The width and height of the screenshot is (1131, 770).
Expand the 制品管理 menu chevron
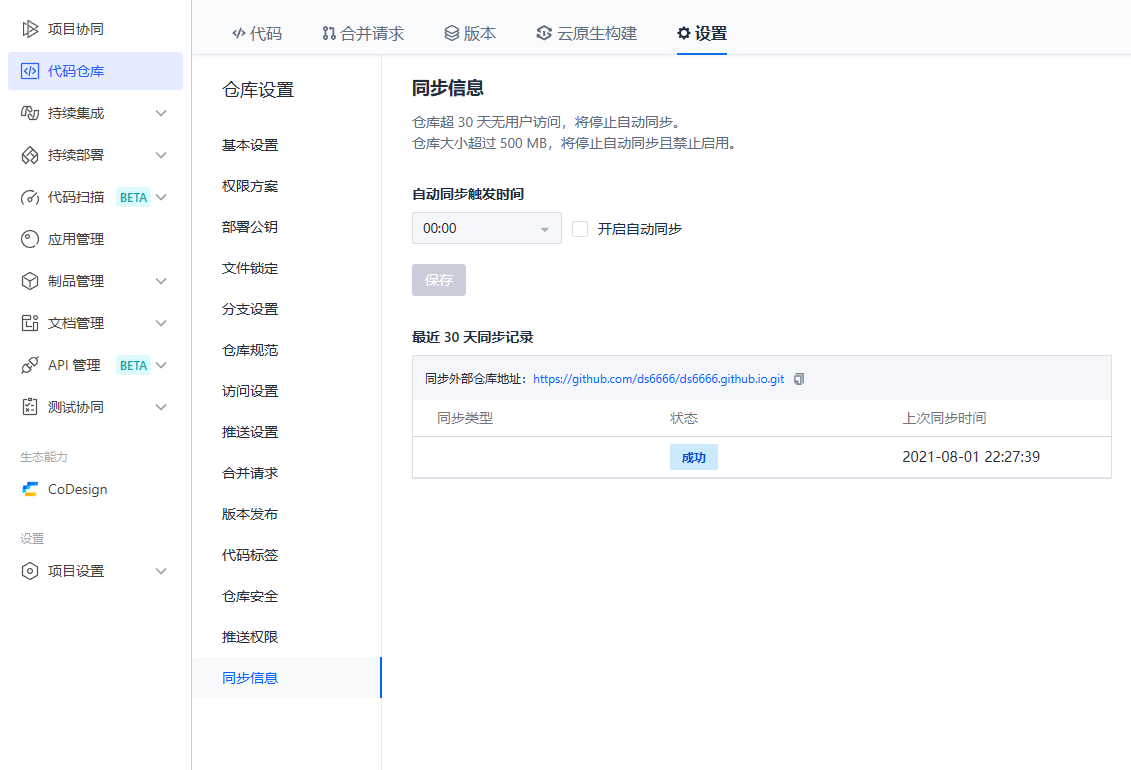(x=162, y=281)
